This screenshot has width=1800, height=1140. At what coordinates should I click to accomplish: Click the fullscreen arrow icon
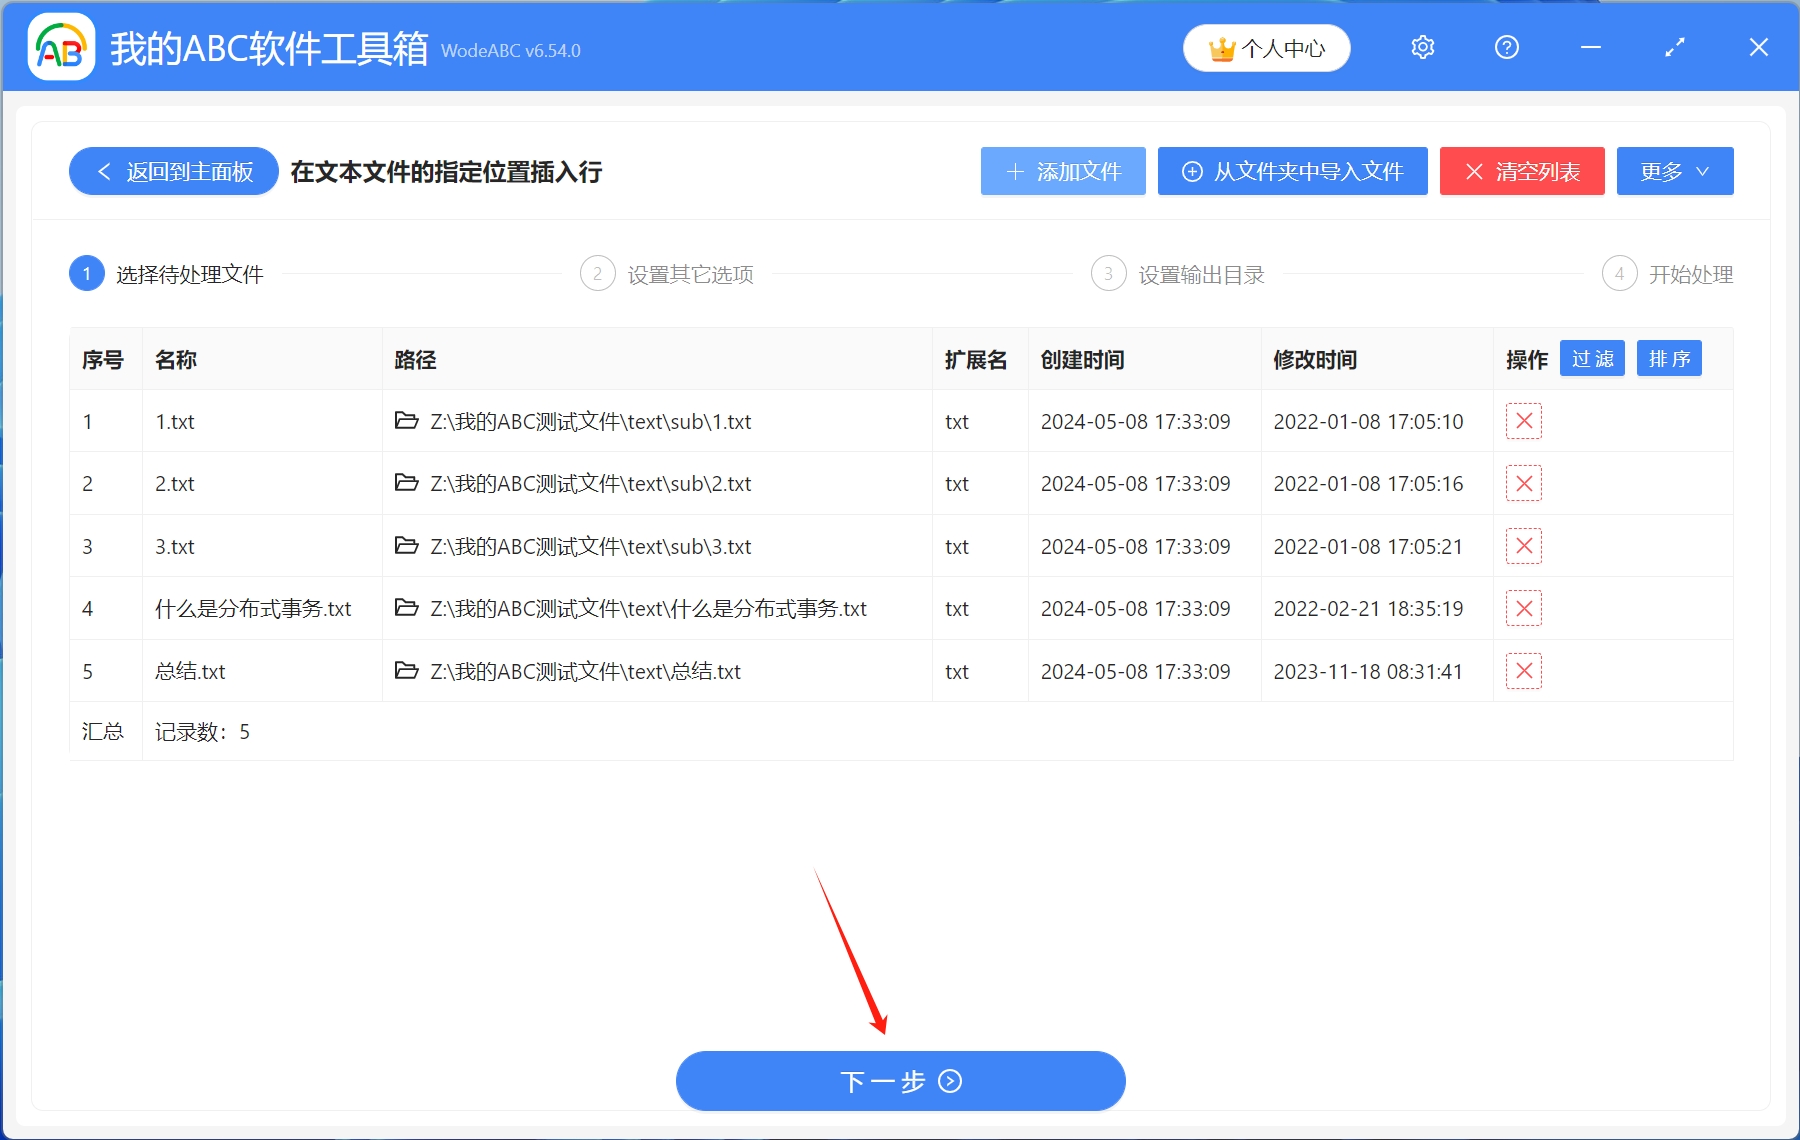pos(1675,47)
